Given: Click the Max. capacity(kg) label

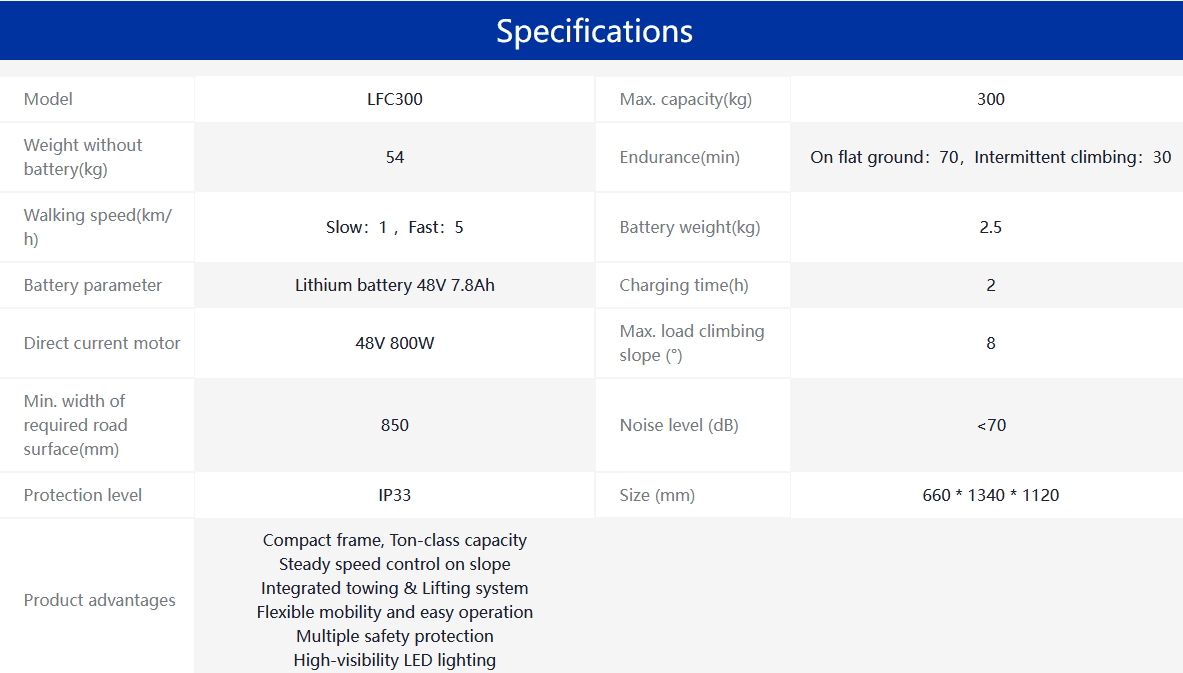Looking at the screenshot, I should 685,99.
